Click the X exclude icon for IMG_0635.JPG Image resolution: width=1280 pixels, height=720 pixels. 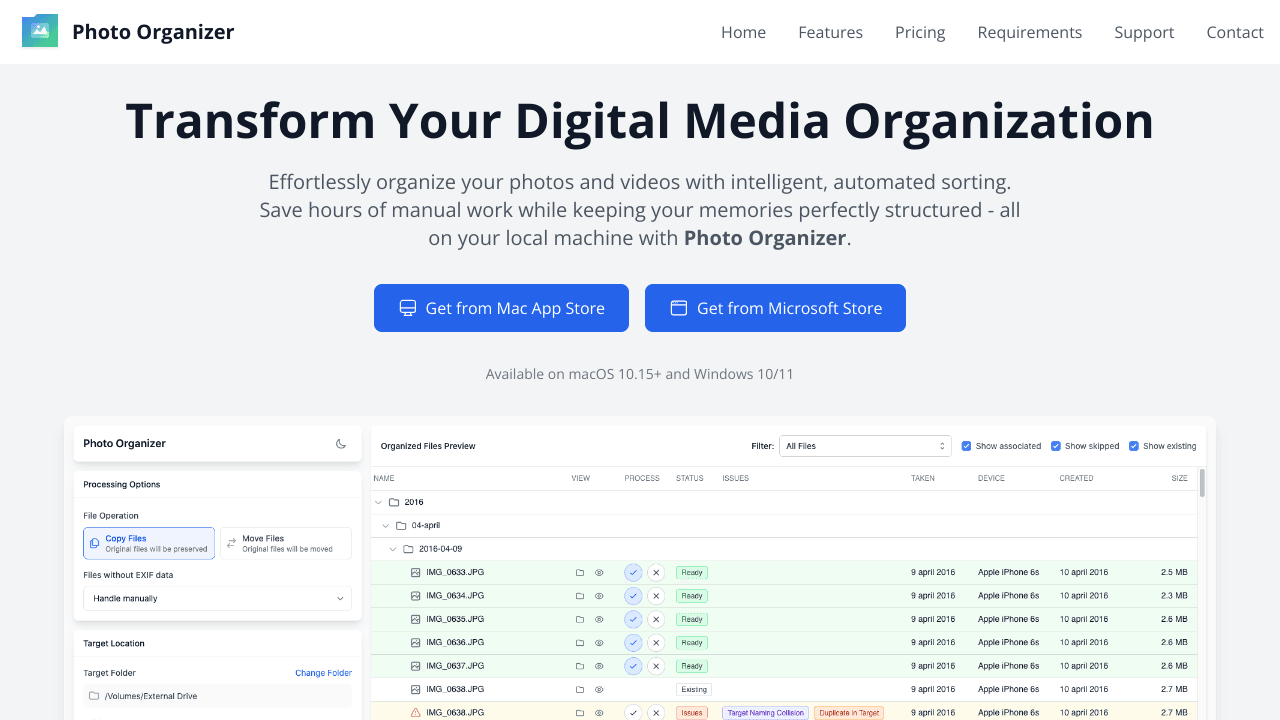point(656,620)
